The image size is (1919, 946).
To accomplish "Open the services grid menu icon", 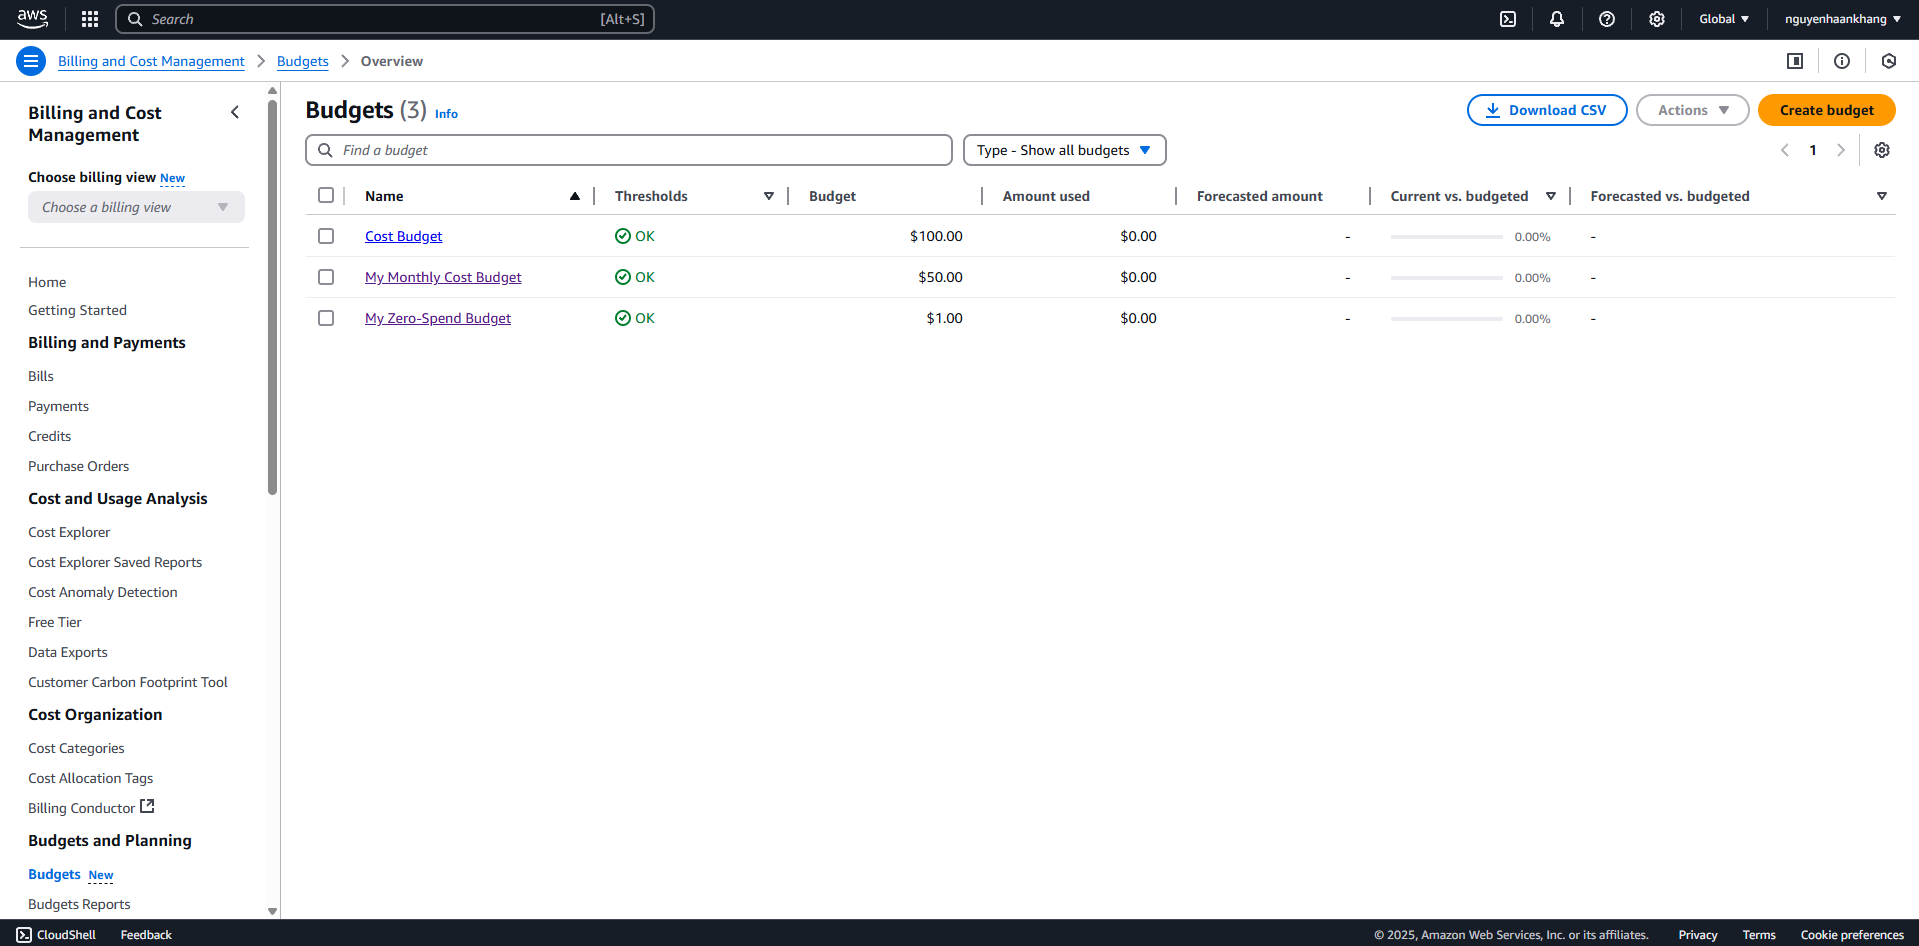I will click(90, 19).
